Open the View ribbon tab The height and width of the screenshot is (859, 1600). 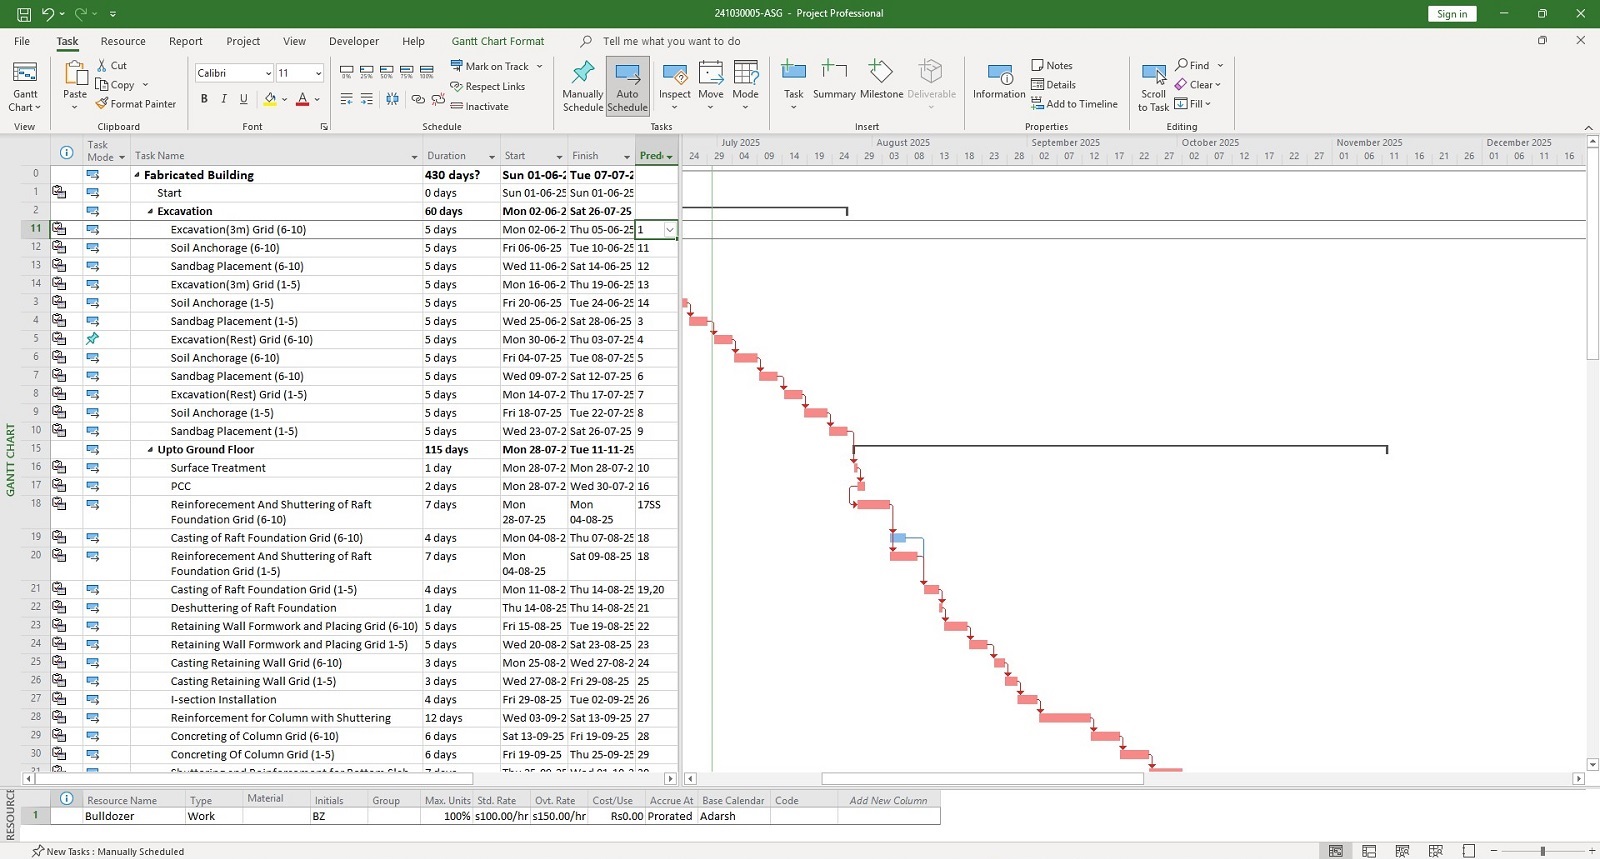click(x=294, y=42)
